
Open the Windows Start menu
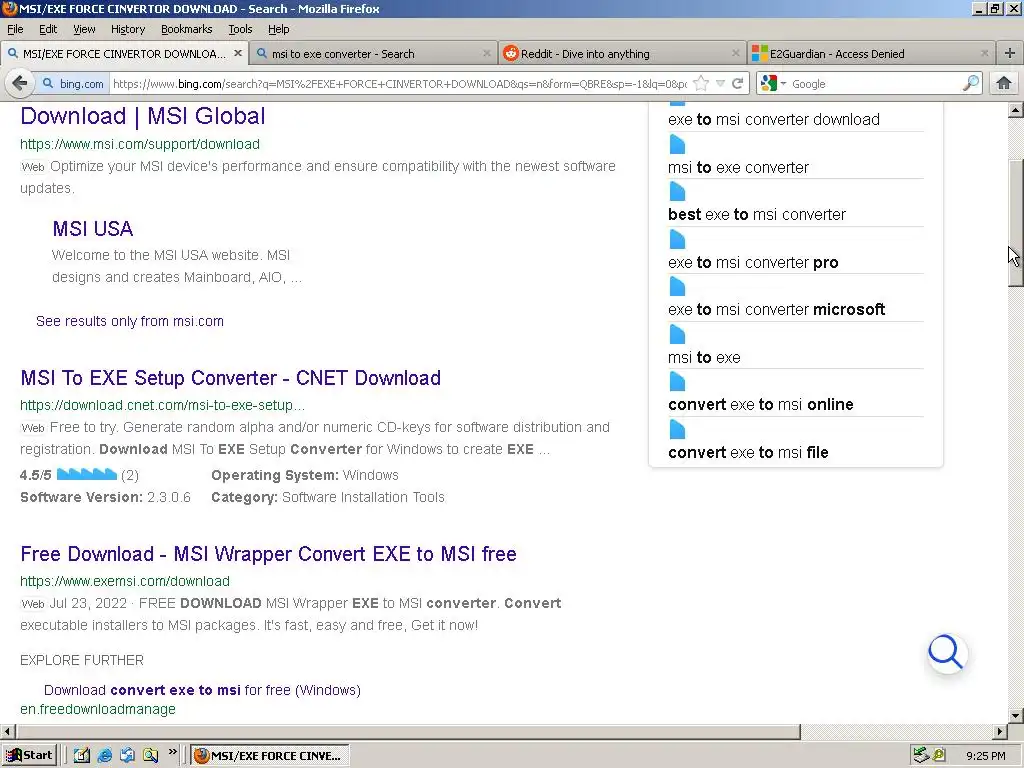click(x=30, y=756)
